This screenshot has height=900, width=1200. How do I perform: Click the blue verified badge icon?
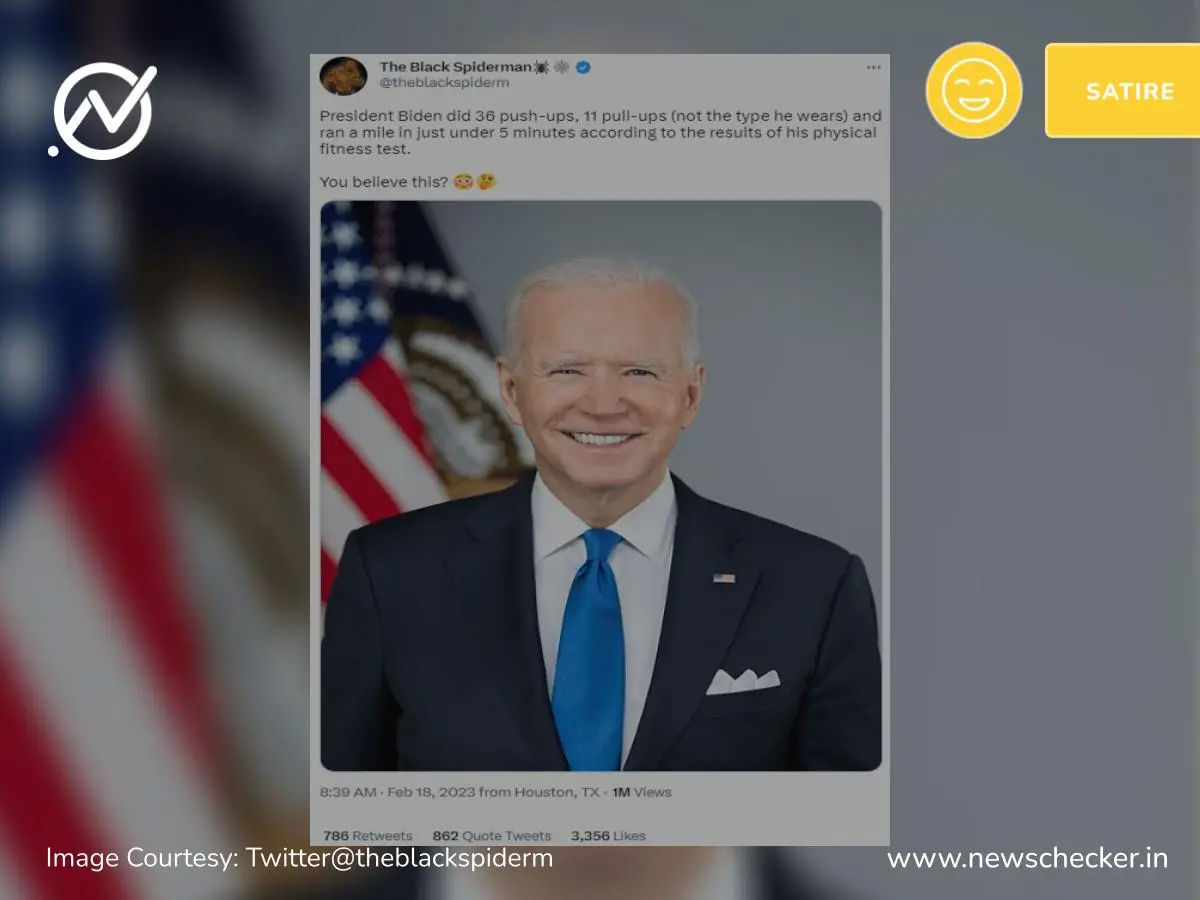click(583, 67)
